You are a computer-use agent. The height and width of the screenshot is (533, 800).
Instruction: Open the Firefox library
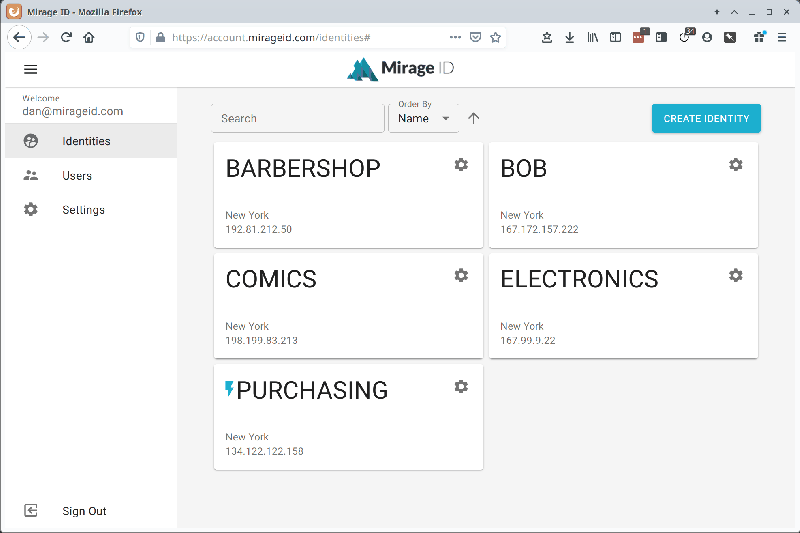(592, 37)
